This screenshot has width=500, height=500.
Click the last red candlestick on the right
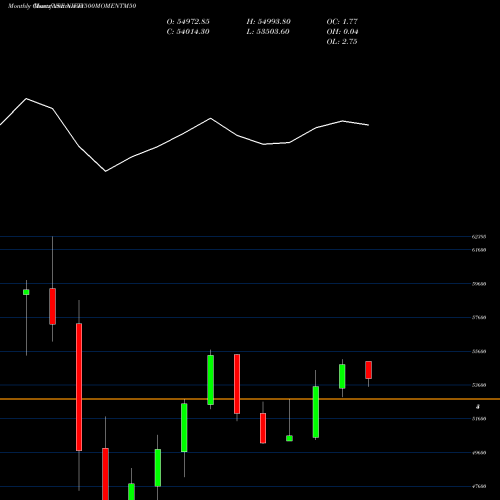[x=368, y=370]
